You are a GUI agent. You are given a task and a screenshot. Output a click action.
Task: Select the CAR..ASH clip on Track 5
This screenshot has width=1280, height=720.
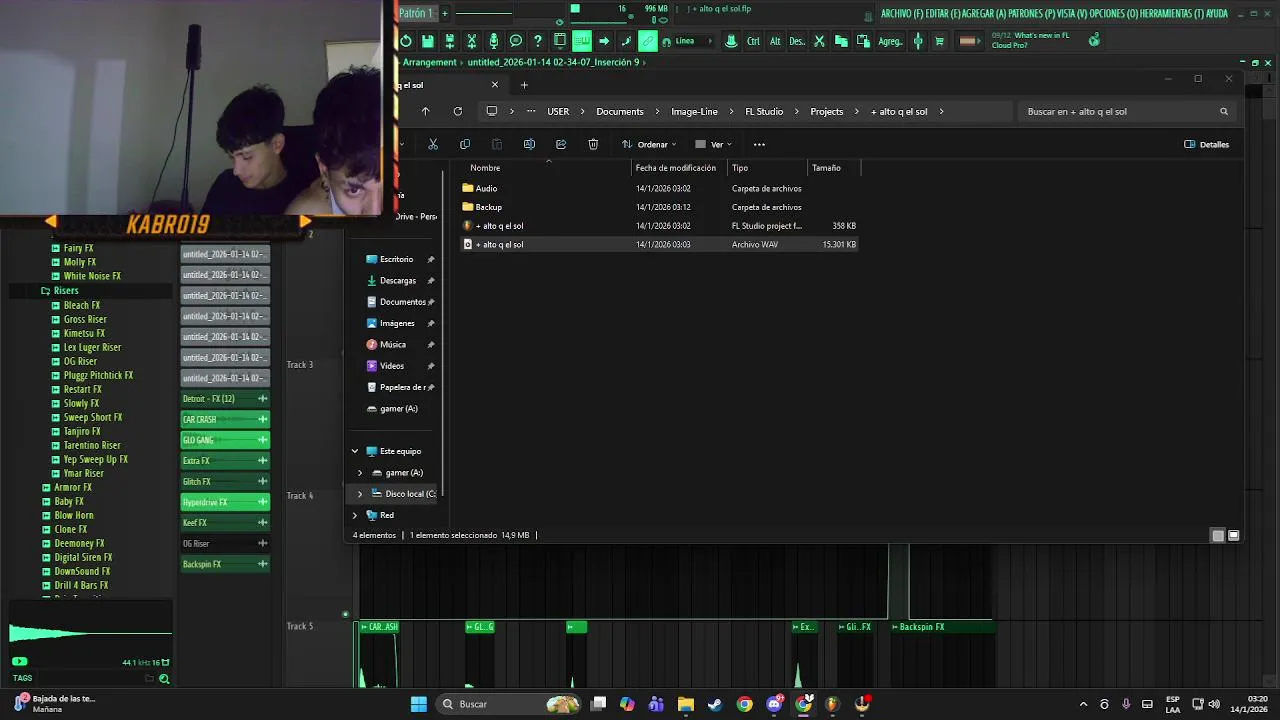[x=378, y=627]
